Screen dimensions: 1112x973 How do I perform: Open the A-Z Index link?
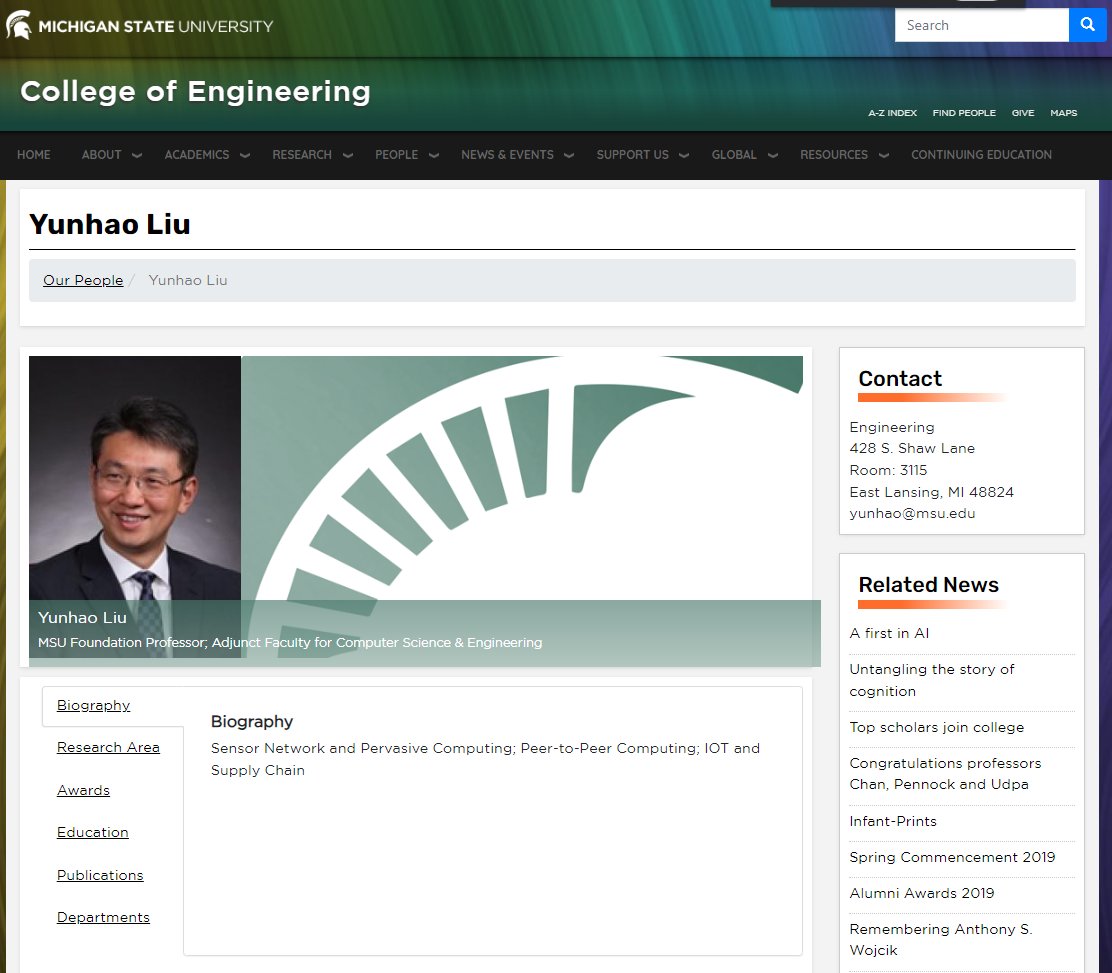892,113
